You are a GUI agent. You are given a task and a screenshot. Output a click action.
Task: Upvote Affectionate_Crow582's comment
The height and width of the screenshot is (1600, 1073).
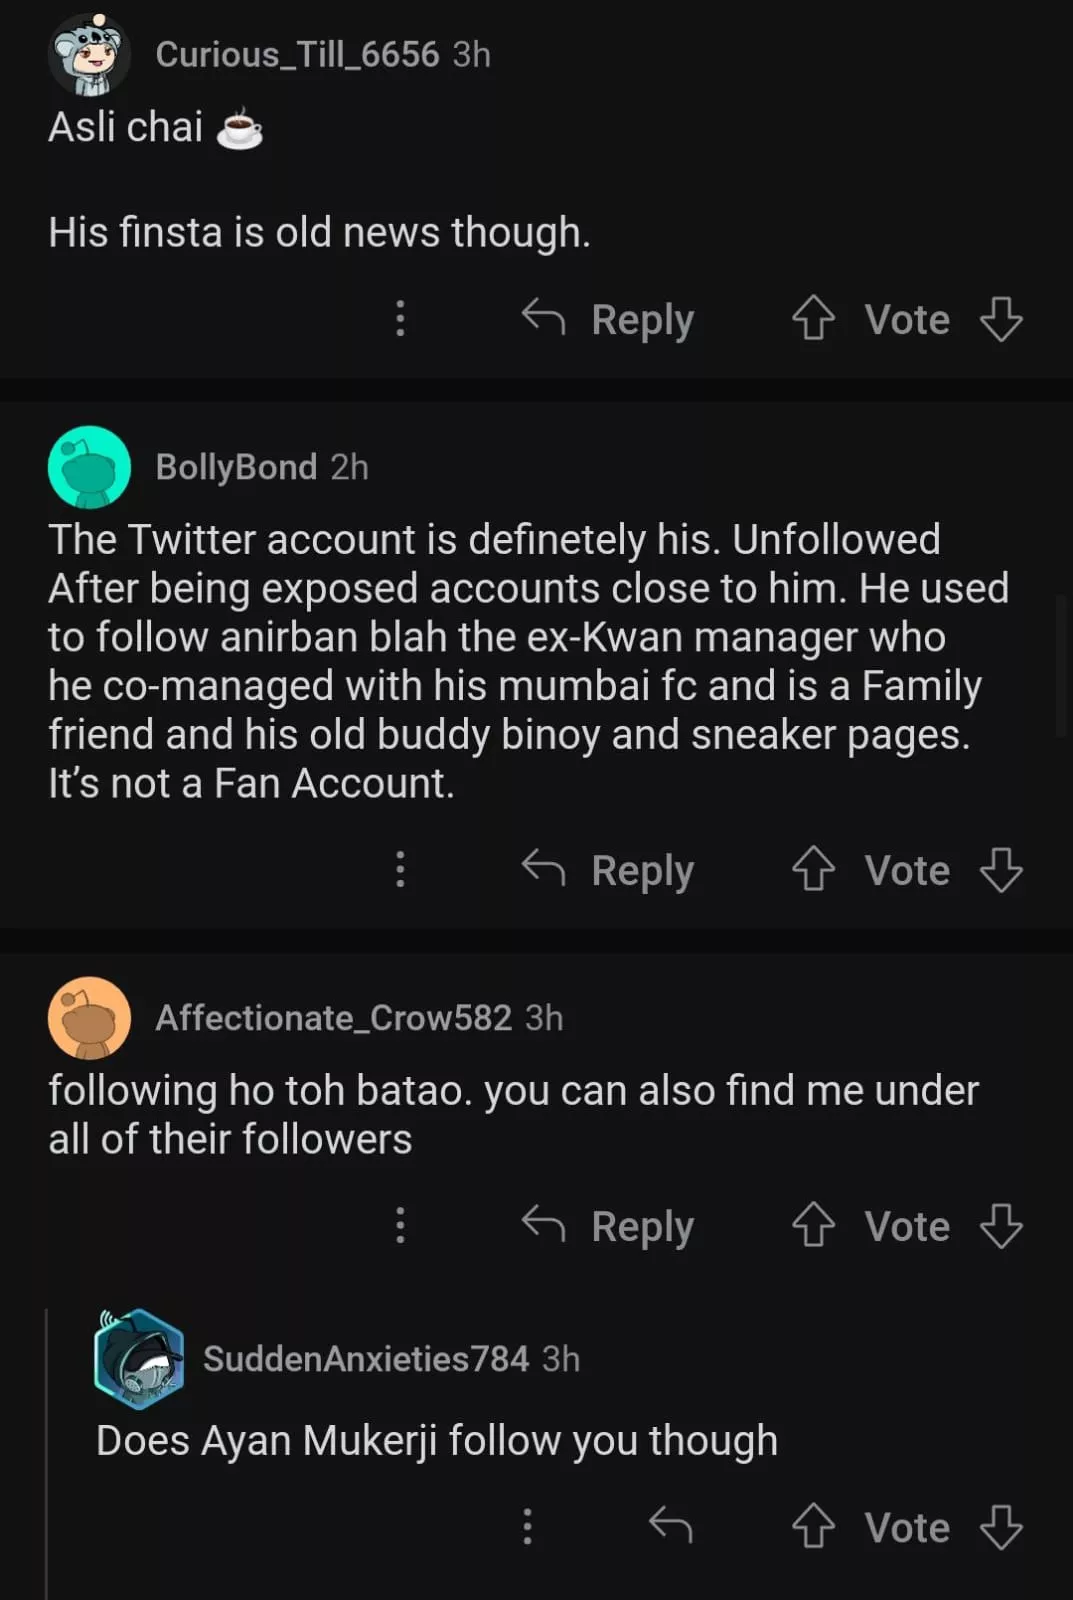[813, 1225]
